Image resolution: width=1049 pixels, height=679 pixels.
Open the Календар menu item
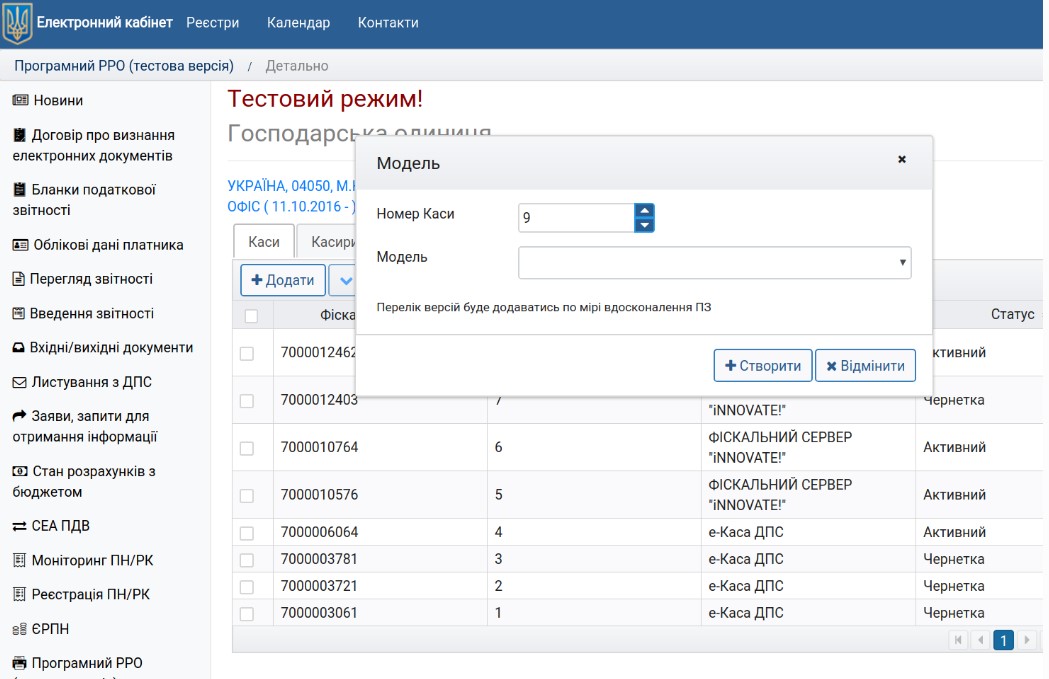[x=298, y=22]
